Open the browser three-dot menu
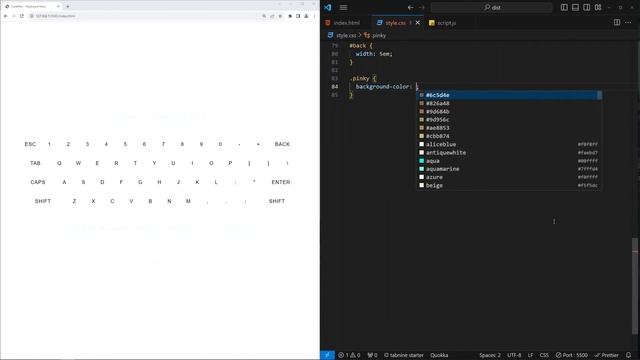 coord(314,16)
